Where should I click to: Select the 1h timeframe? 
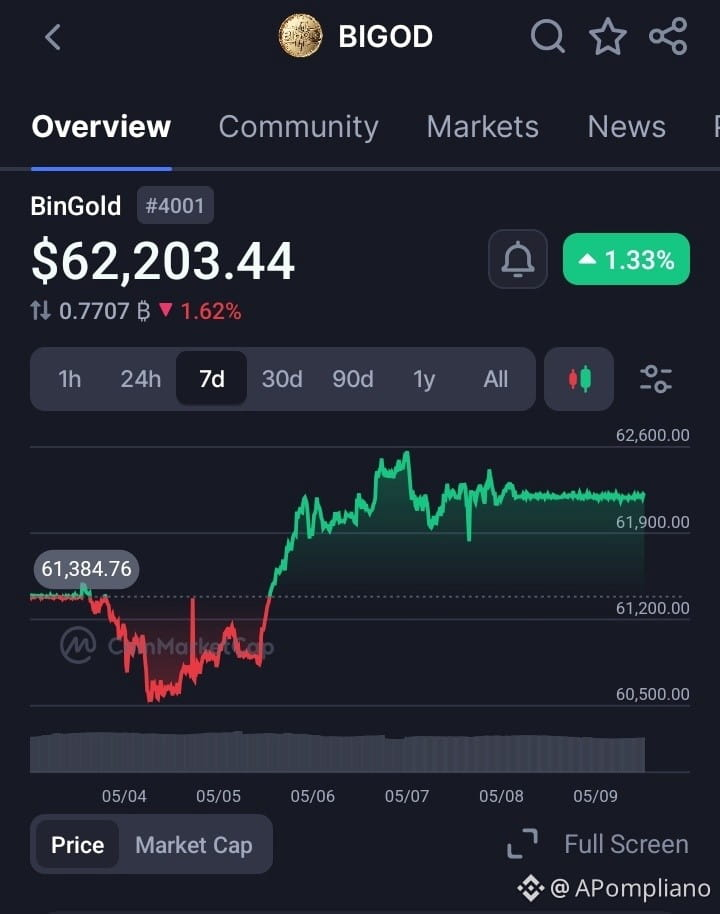69,379
